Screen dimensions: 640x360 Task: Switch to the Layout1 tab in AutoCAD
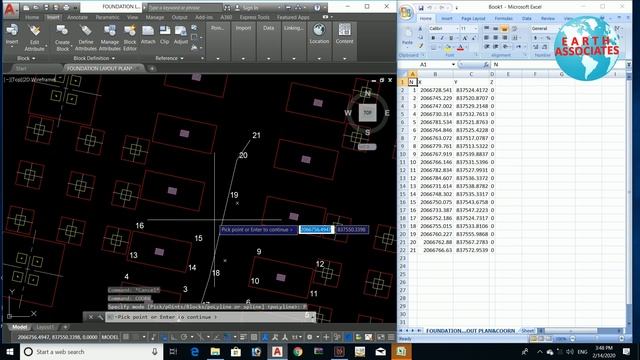pyautogui.click(x=45, y=327)
